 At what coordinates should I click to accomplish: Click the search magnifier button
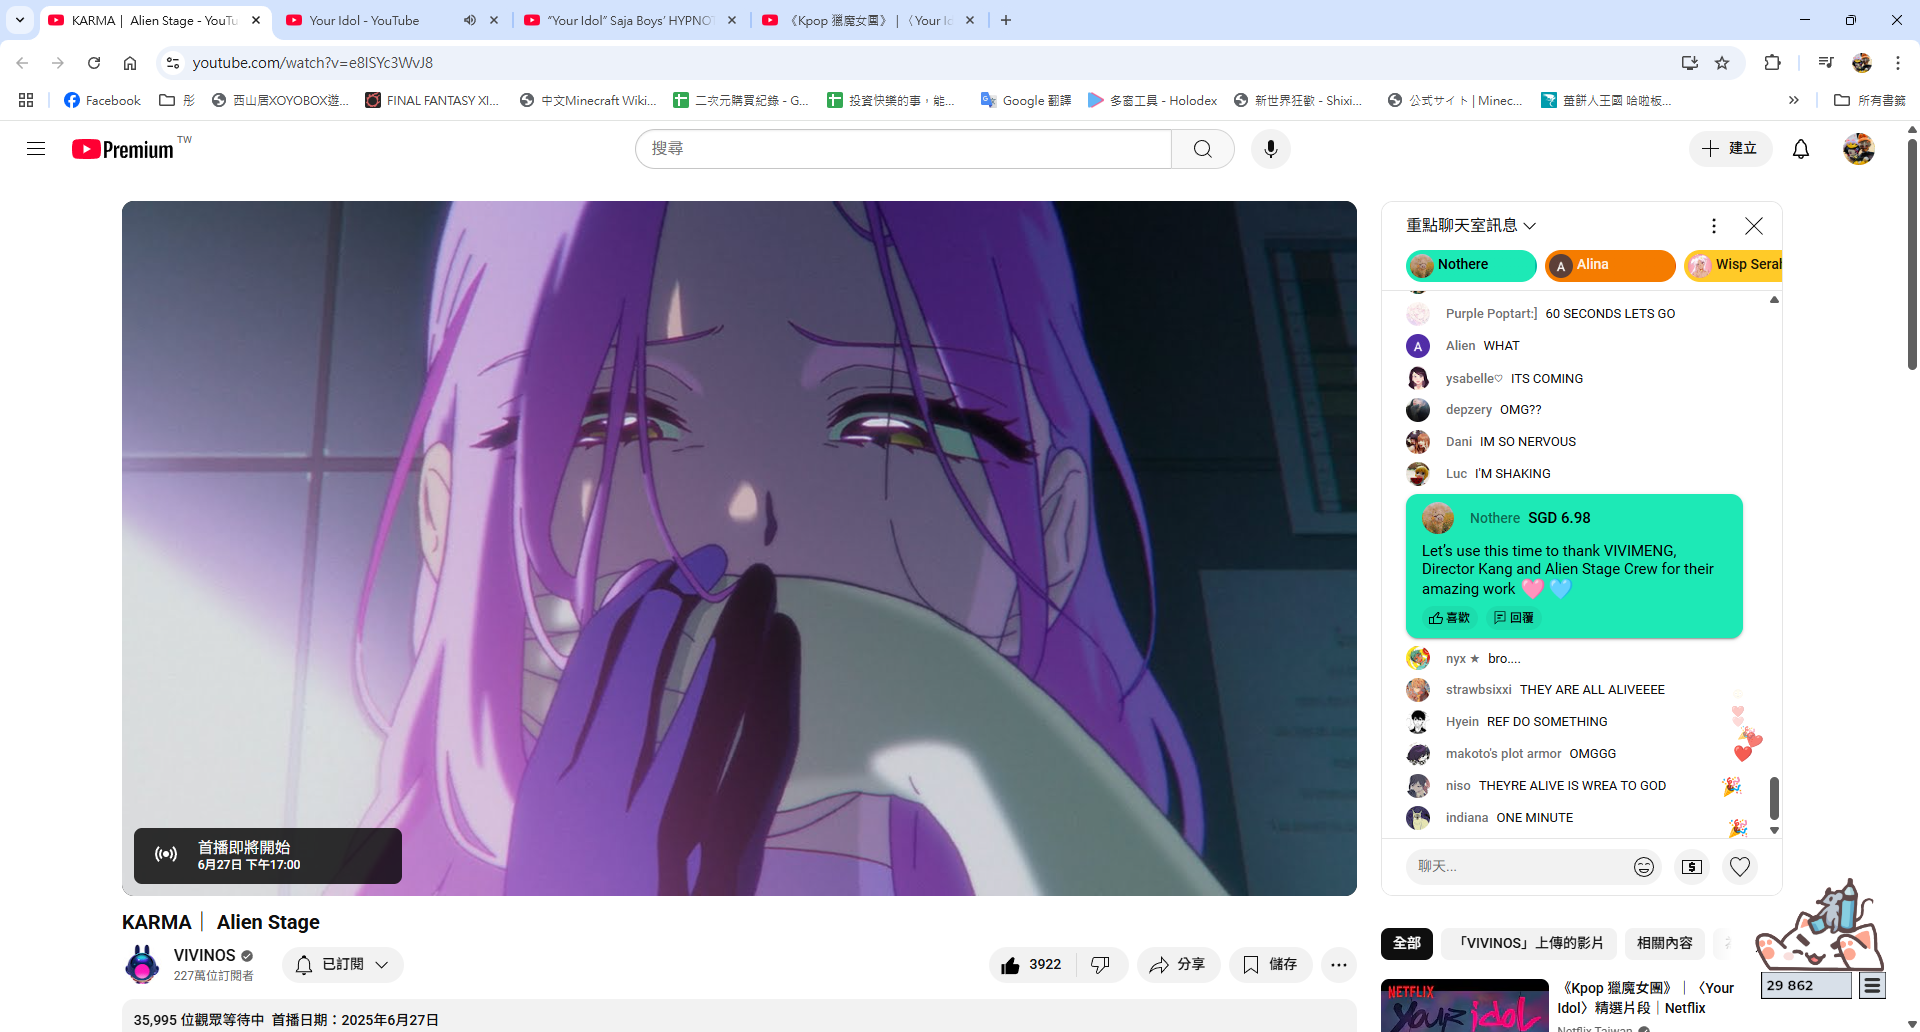tap(1203, 149)
